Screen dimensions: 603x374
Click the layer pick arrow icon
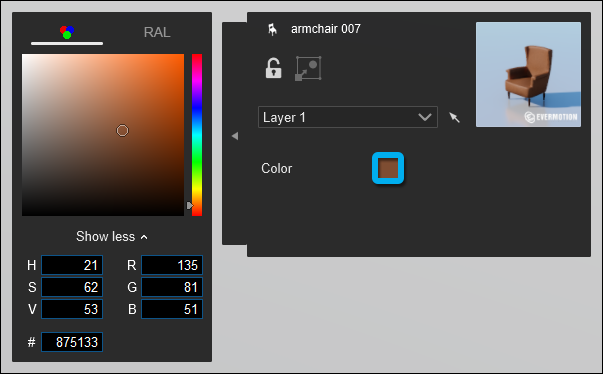coord(455,117)
